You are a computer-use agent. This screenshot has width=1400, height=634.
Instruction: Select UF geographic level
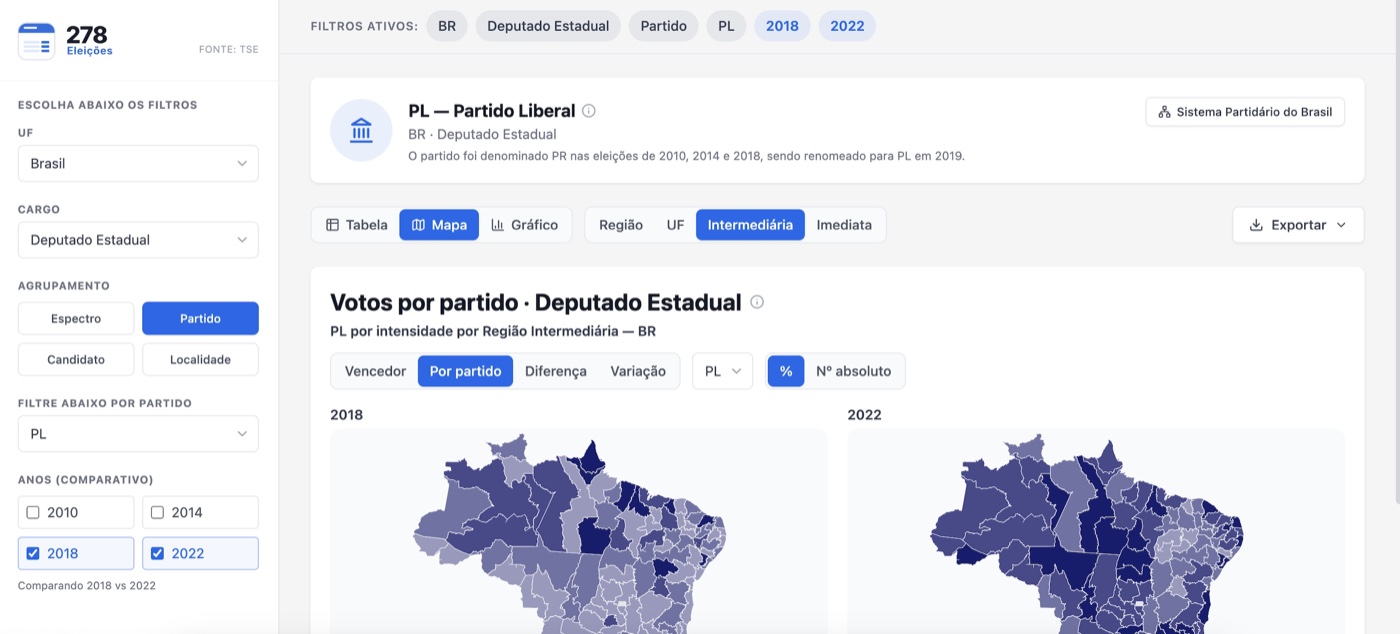(x=676, y=225)
